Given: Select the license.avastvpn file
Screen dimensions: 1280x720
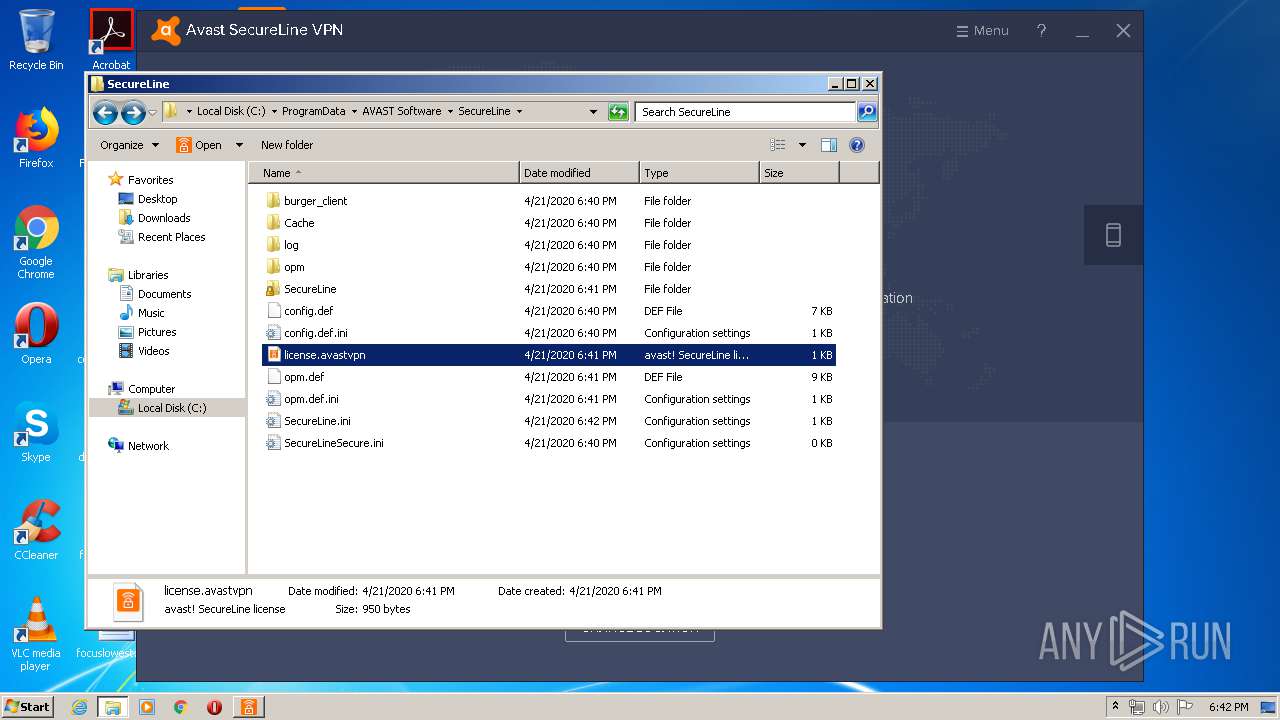Looking at the screenshot, I should click(548, 355).
